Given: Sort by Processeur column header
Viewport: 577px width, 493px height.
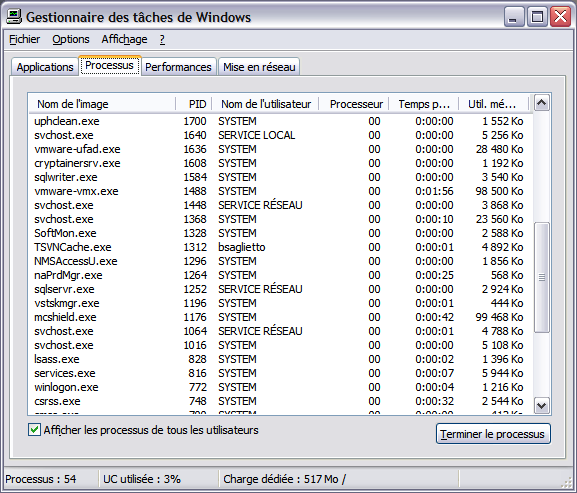Looking at the screenshot, I should coord(354,104).
